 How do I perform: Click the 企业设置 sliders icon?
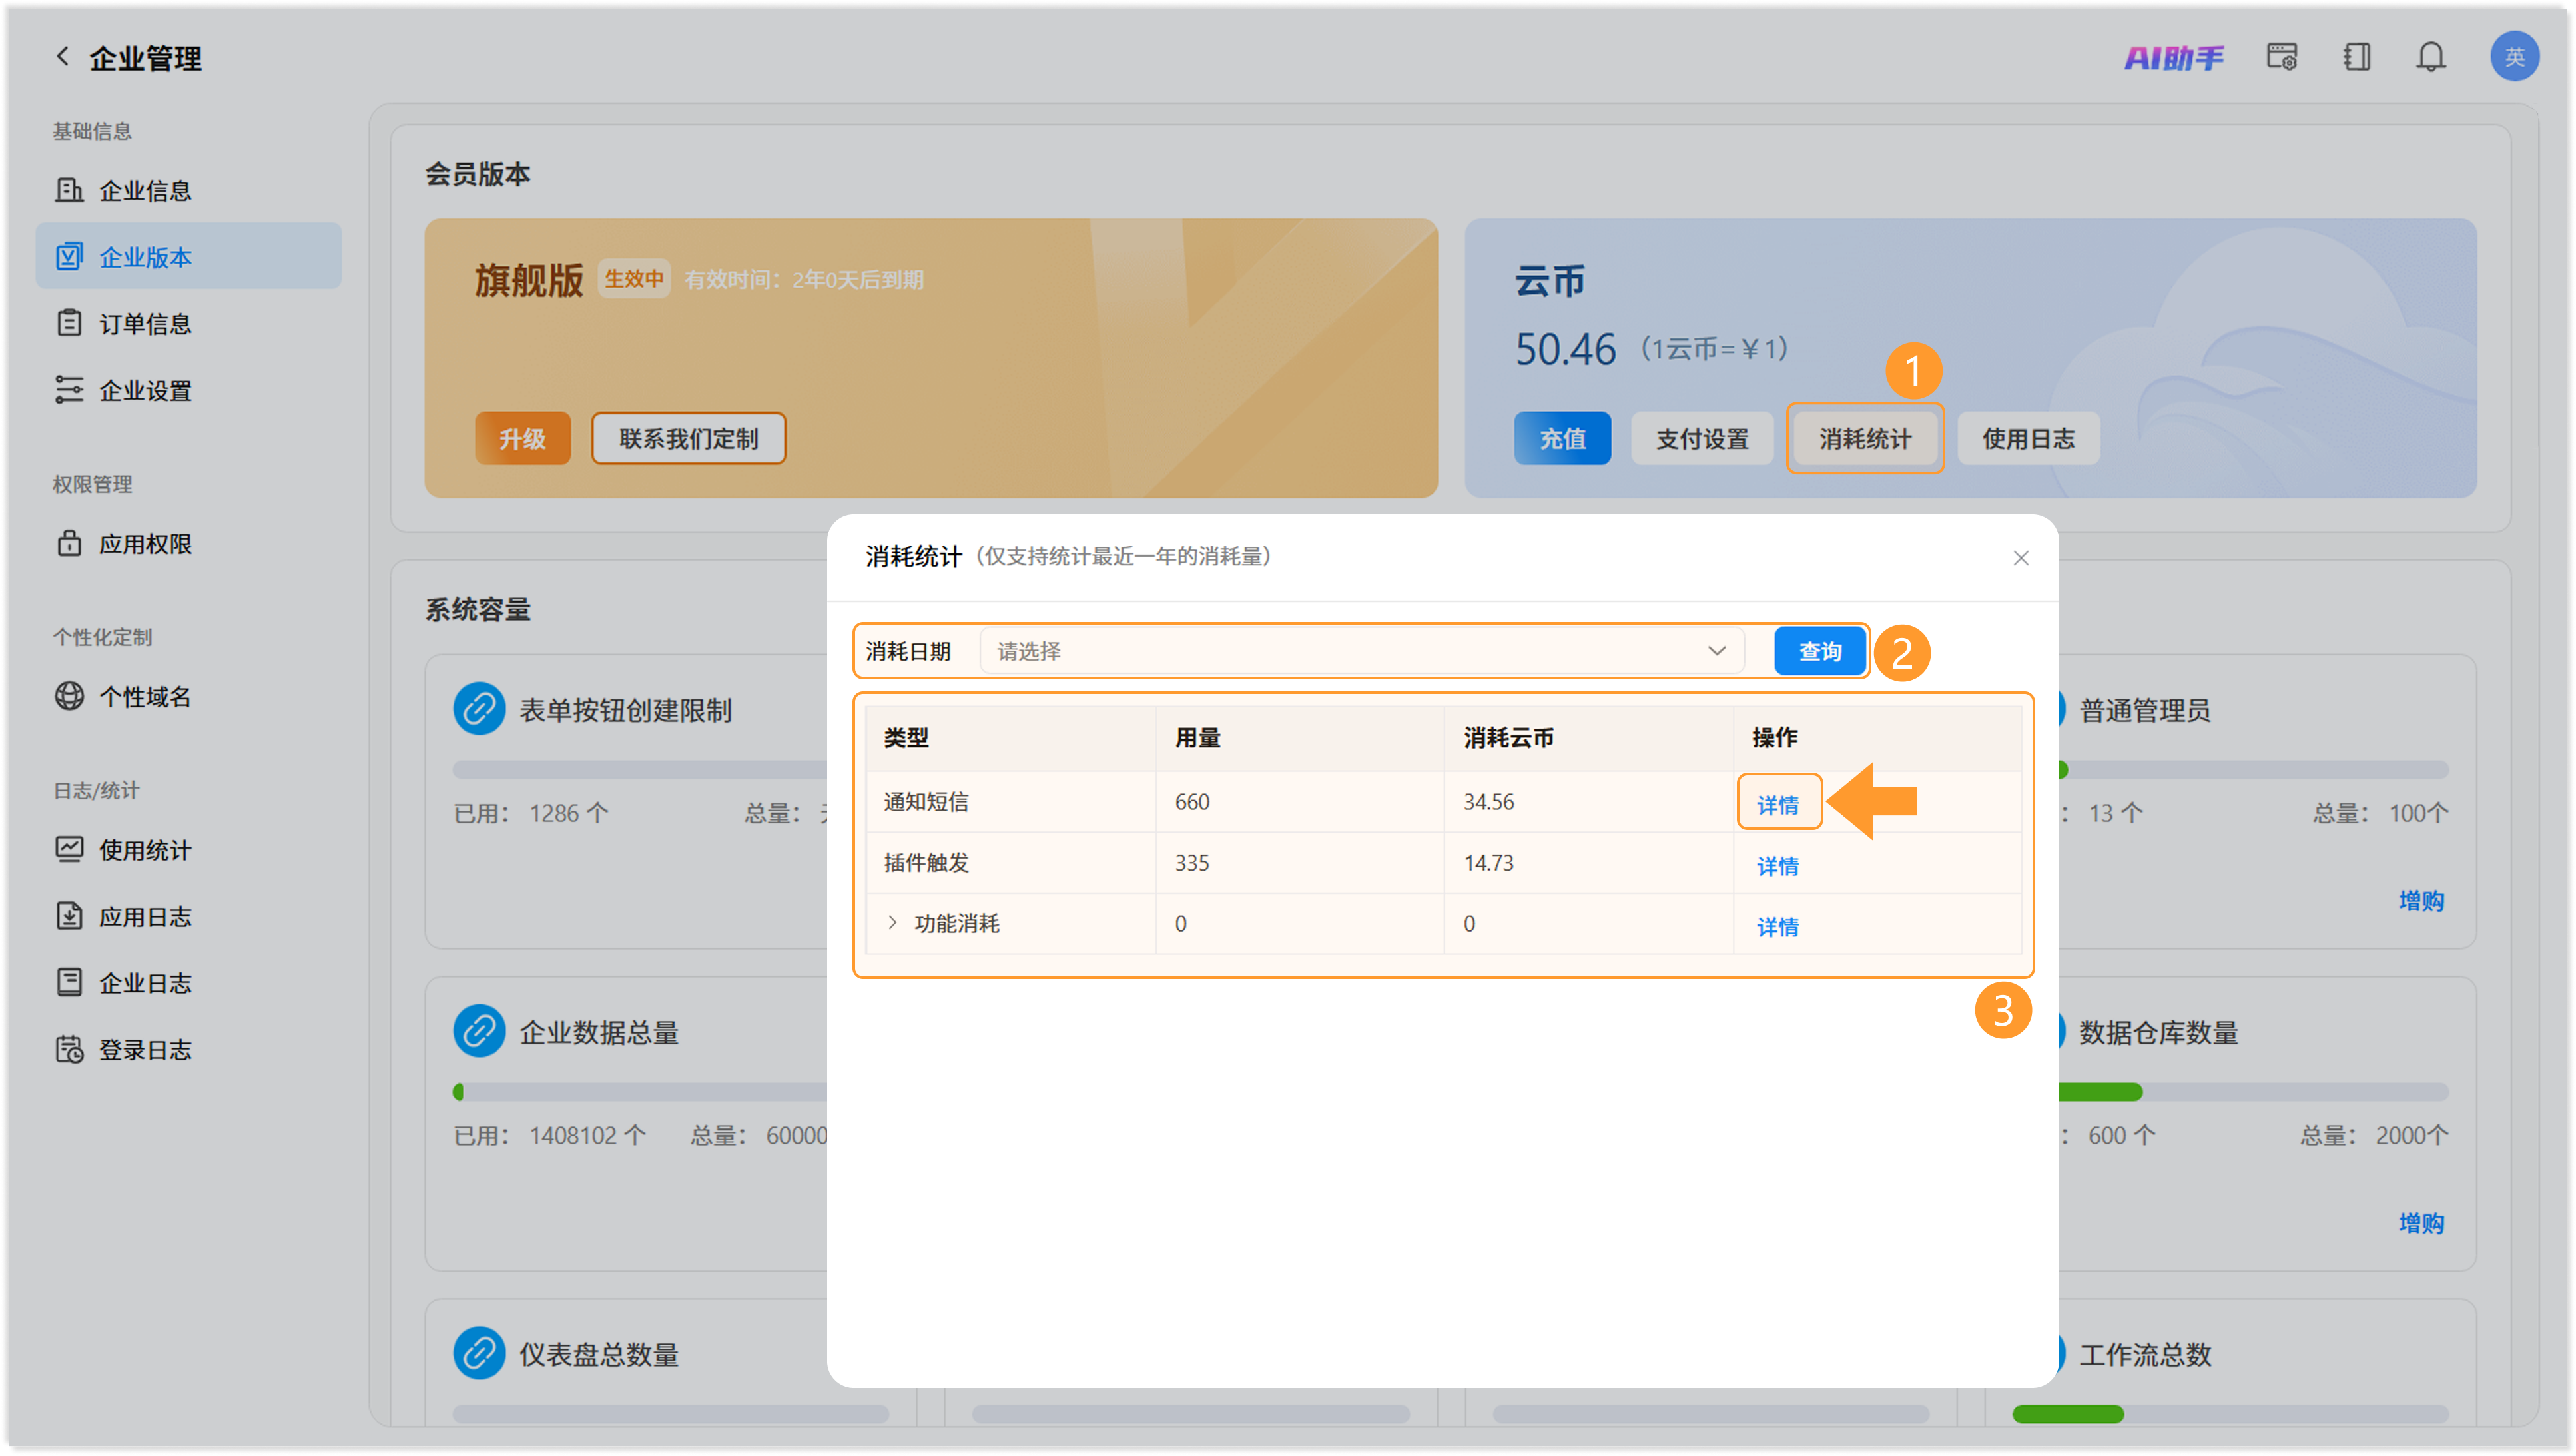[69, 390]
